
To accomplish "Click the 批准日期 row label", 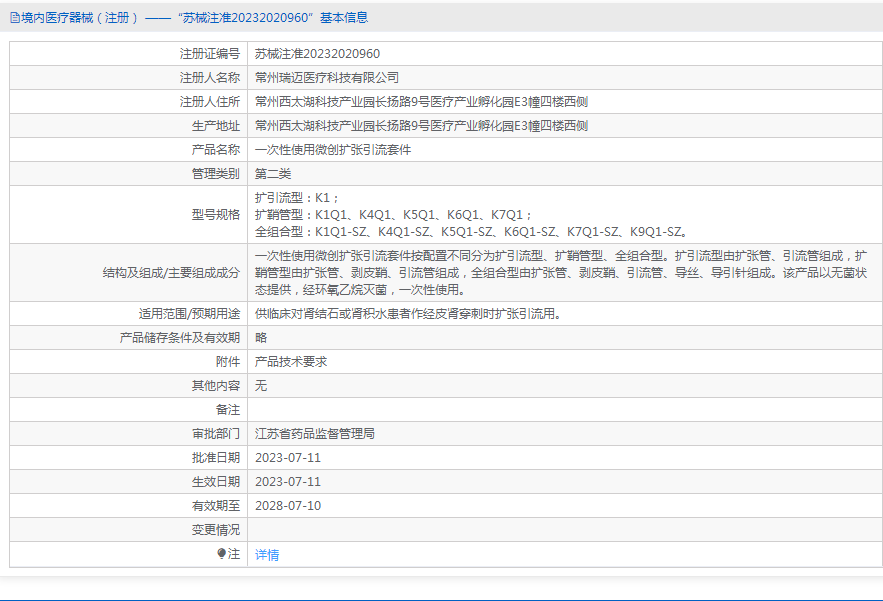I will click(216, 458).
